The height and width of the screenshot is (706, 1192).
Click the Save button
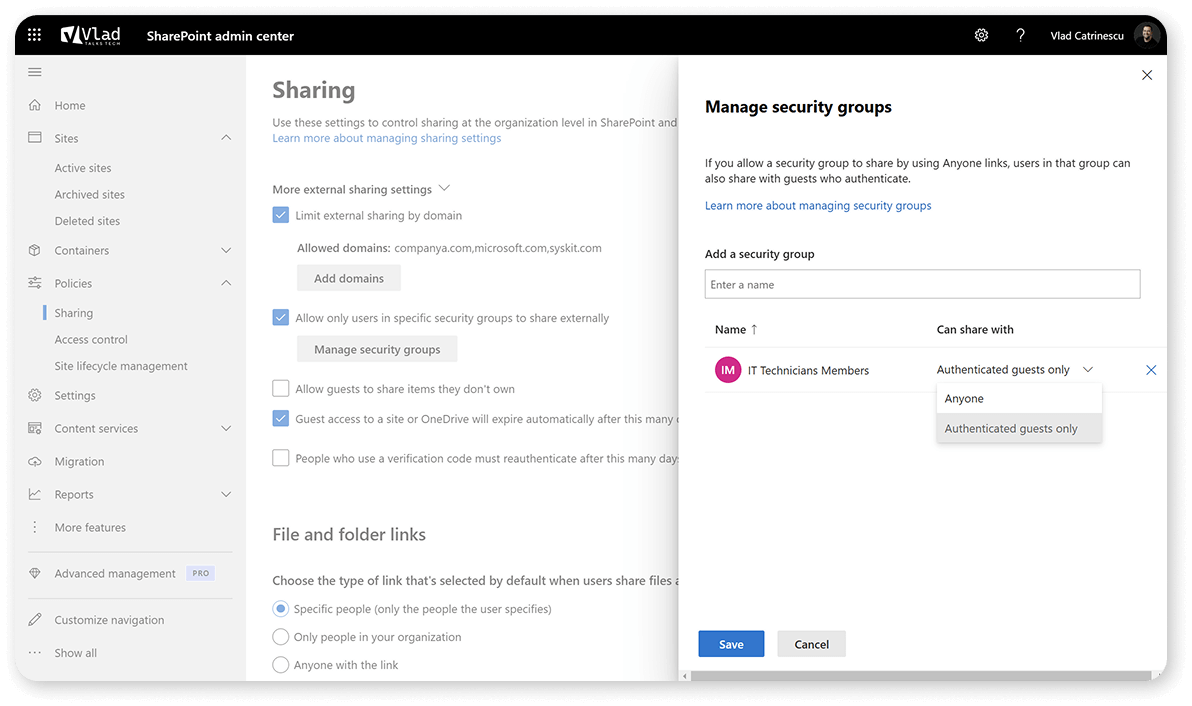pyautogui.click(x=731, y=644)
